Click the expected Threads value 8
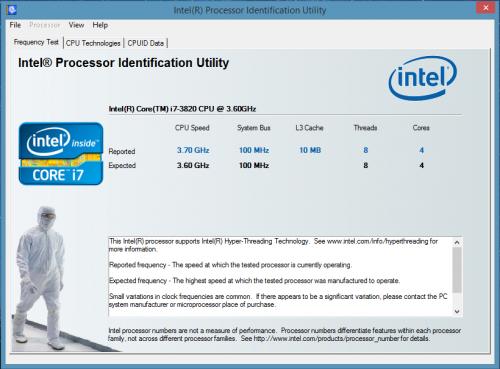The width and height of the screenshot is (500, 369). pyautogui.click(x=366, y=165)
